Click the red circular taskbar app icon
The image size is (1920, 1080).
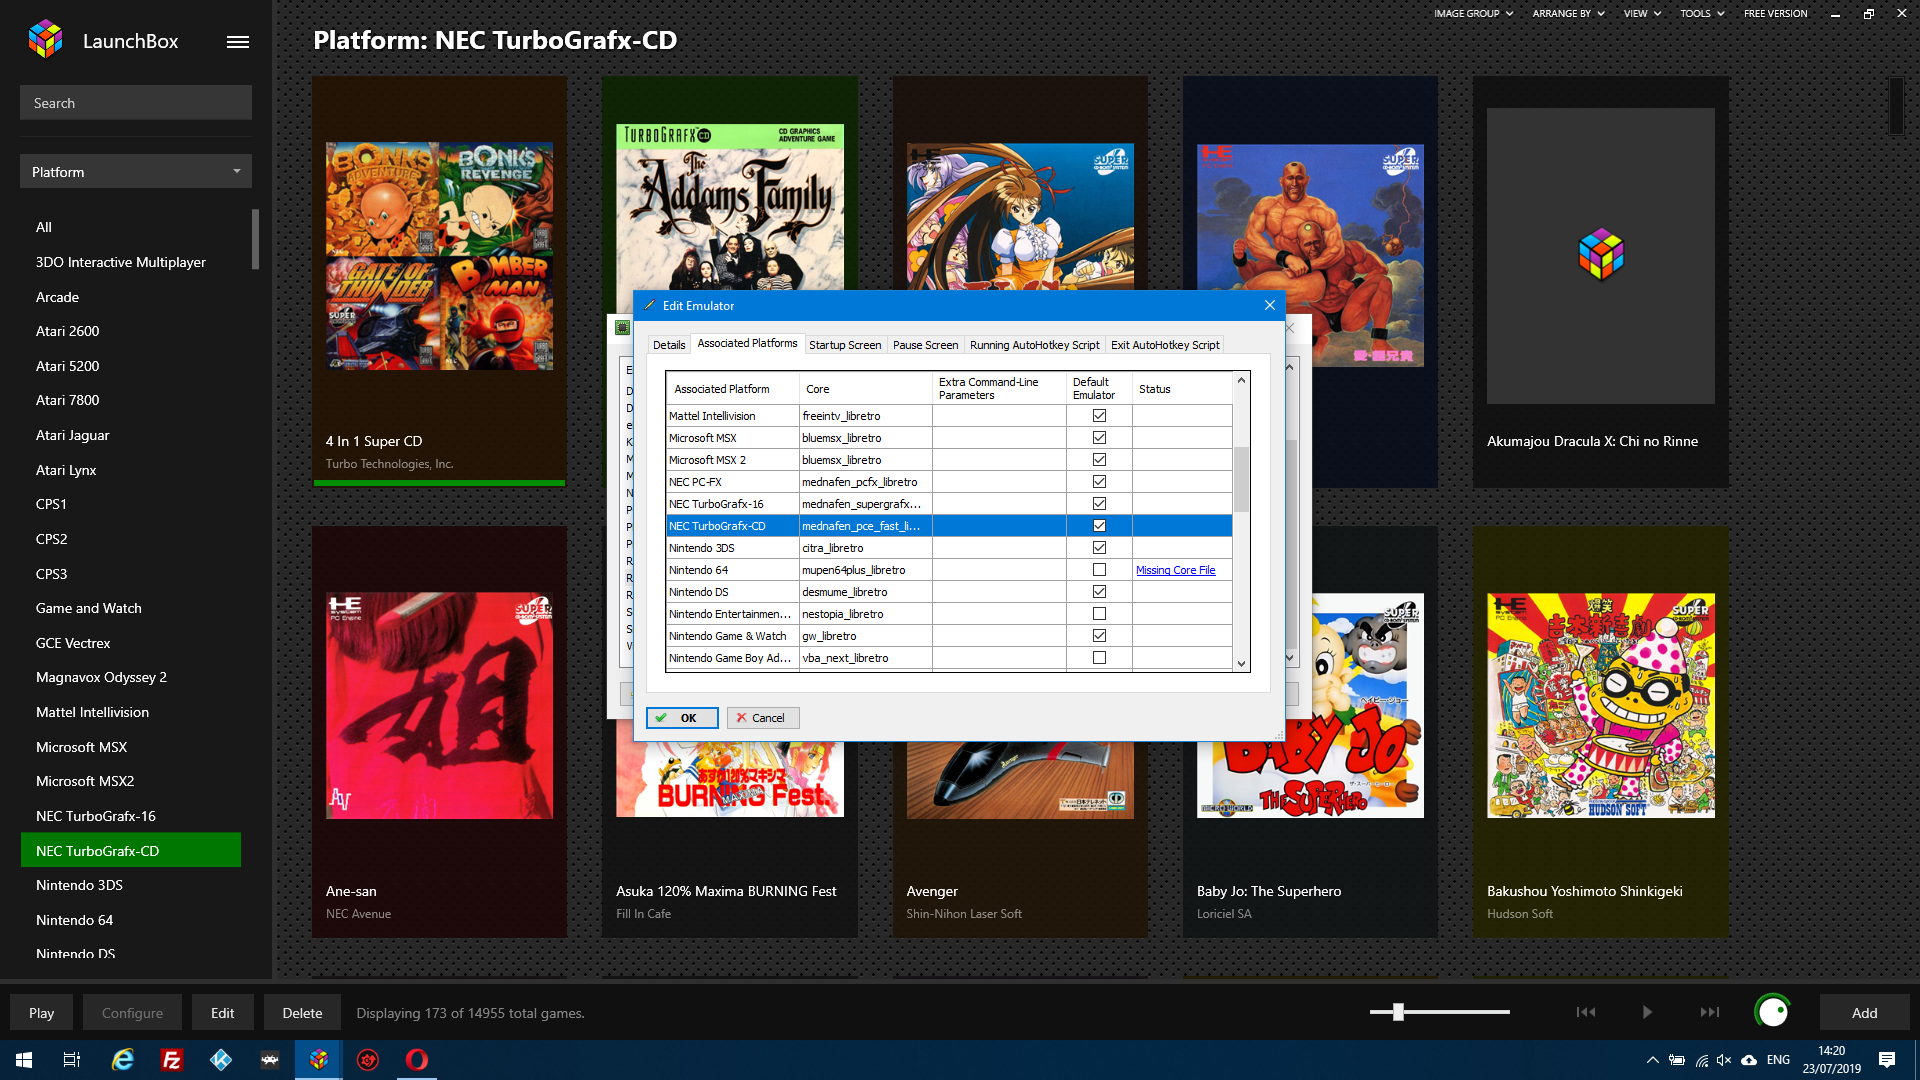[368, 1060]
